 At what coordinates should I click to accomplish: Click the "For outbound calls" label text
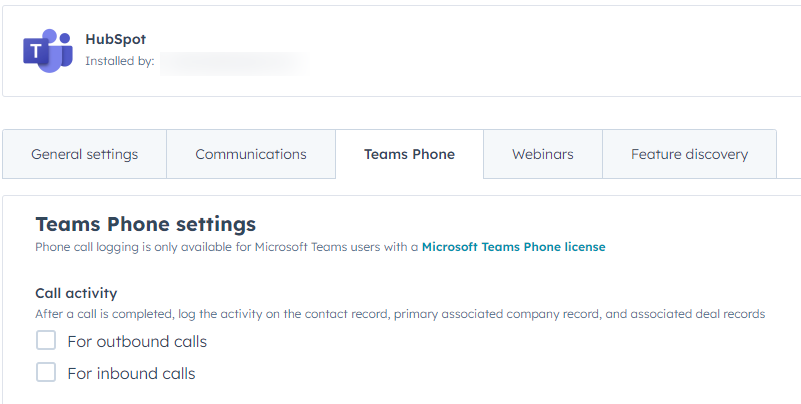137,341
